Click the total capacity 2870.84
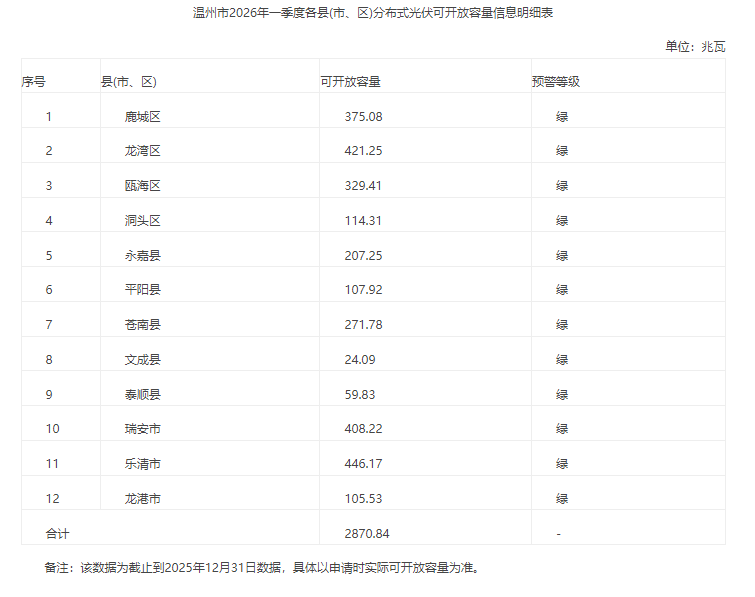This screenshot has height=597, width=755. (x=367, y=534)
